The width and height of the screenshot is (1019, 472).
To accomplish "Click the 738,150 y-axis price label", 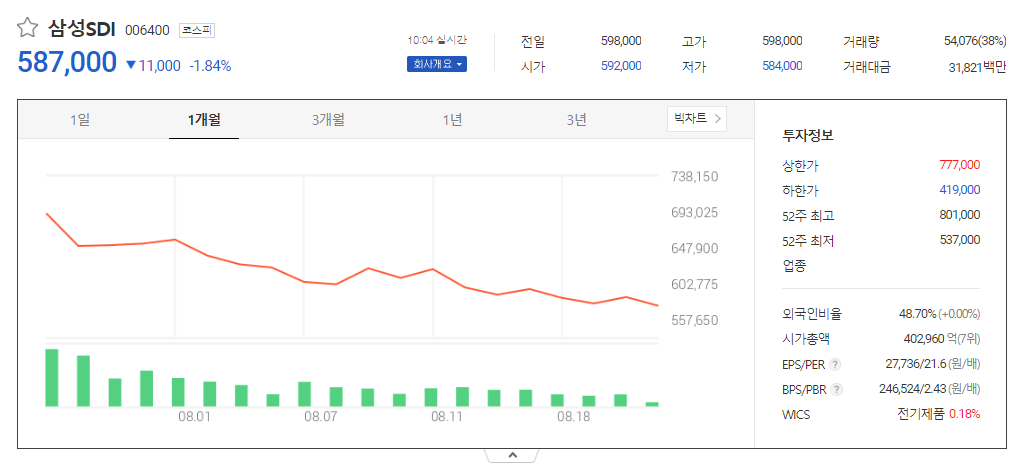I will (x=694, y=176).
